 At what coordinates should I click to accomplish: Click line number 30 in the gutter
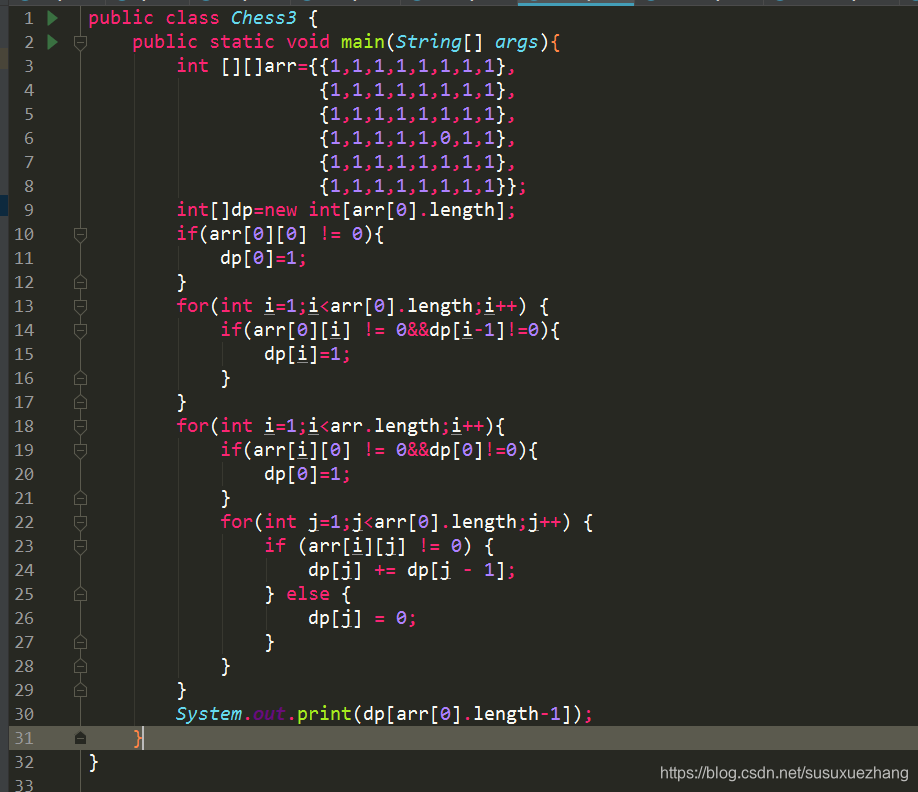24,715
